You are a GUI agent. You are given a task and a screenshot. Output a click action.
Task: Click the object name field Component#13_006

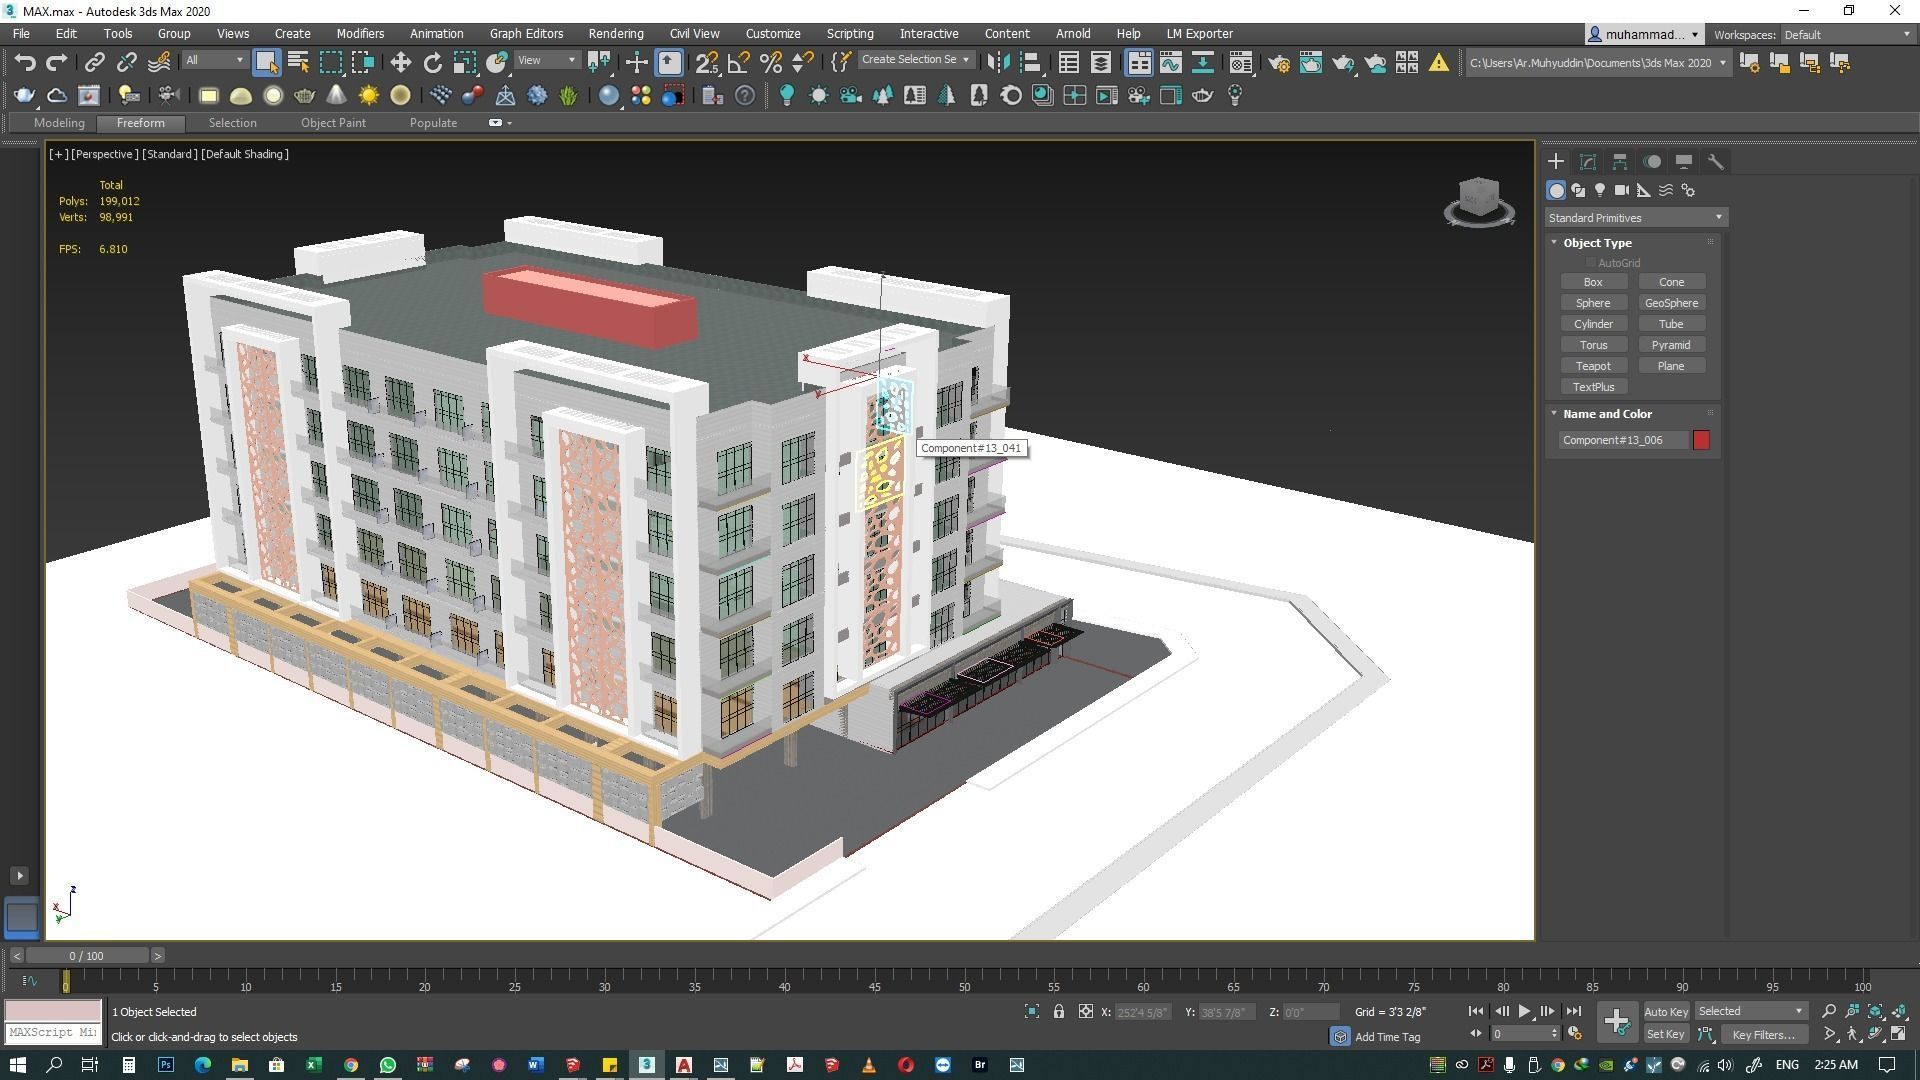point(1623,440)
